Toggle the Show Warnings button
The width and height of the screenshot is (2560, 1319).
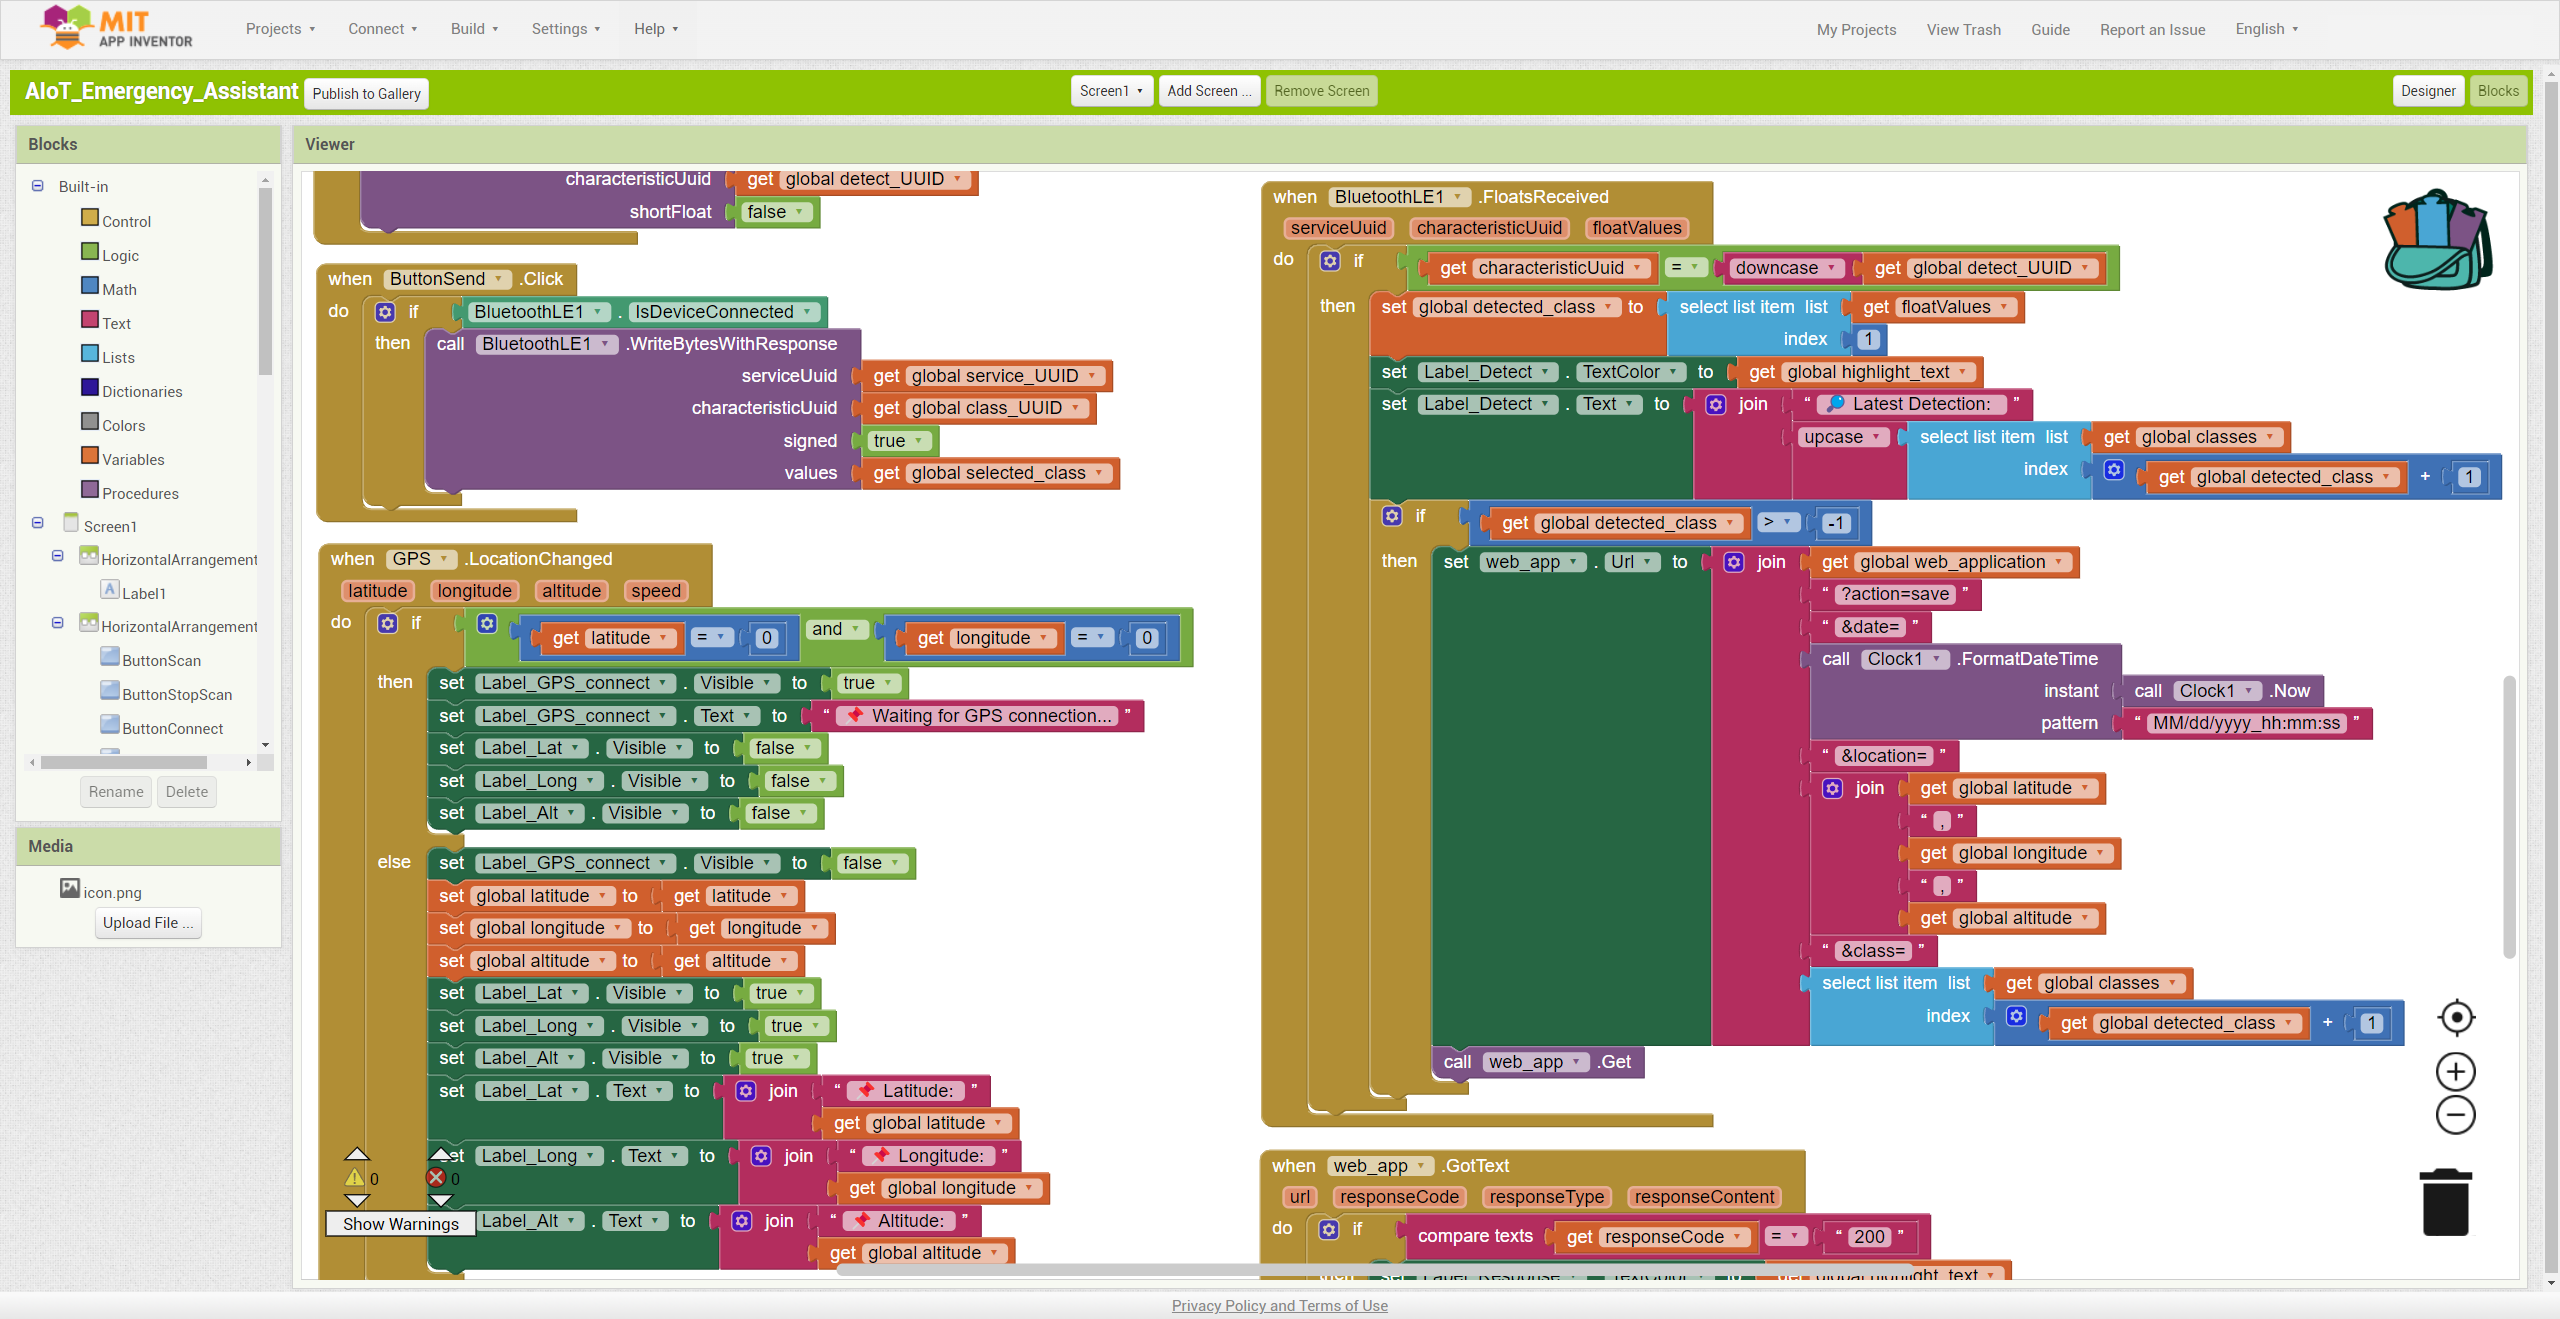pyautogui.click(x=399, y=1223)
